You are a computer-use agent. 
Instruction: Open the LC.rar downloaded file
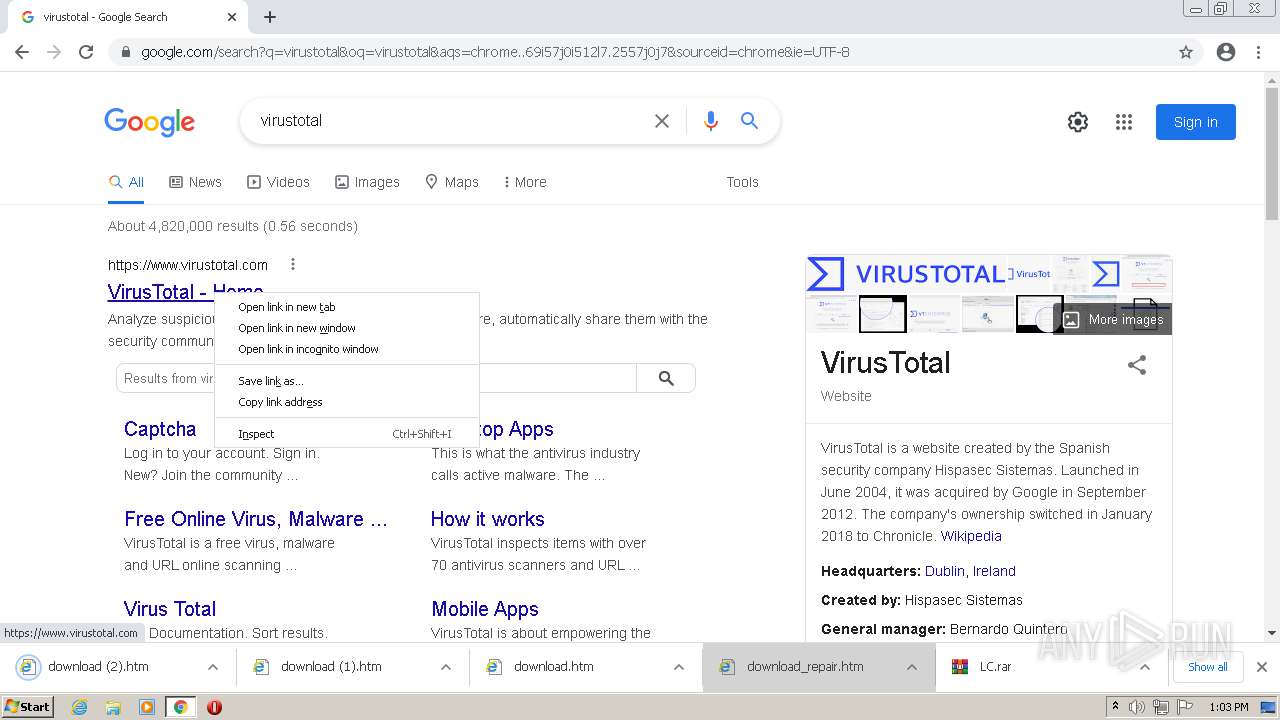click(x=995, y=667)
